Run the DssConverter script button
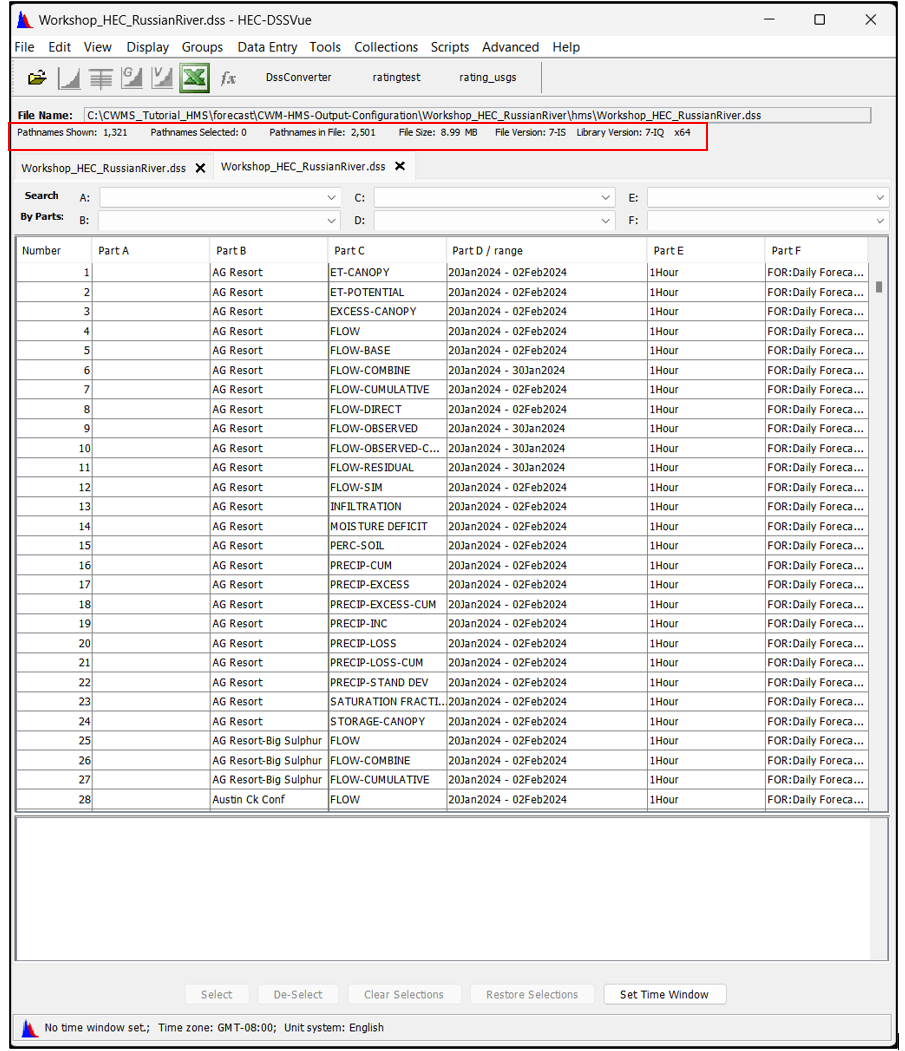905x1051 pixels. tap(298, 78)
